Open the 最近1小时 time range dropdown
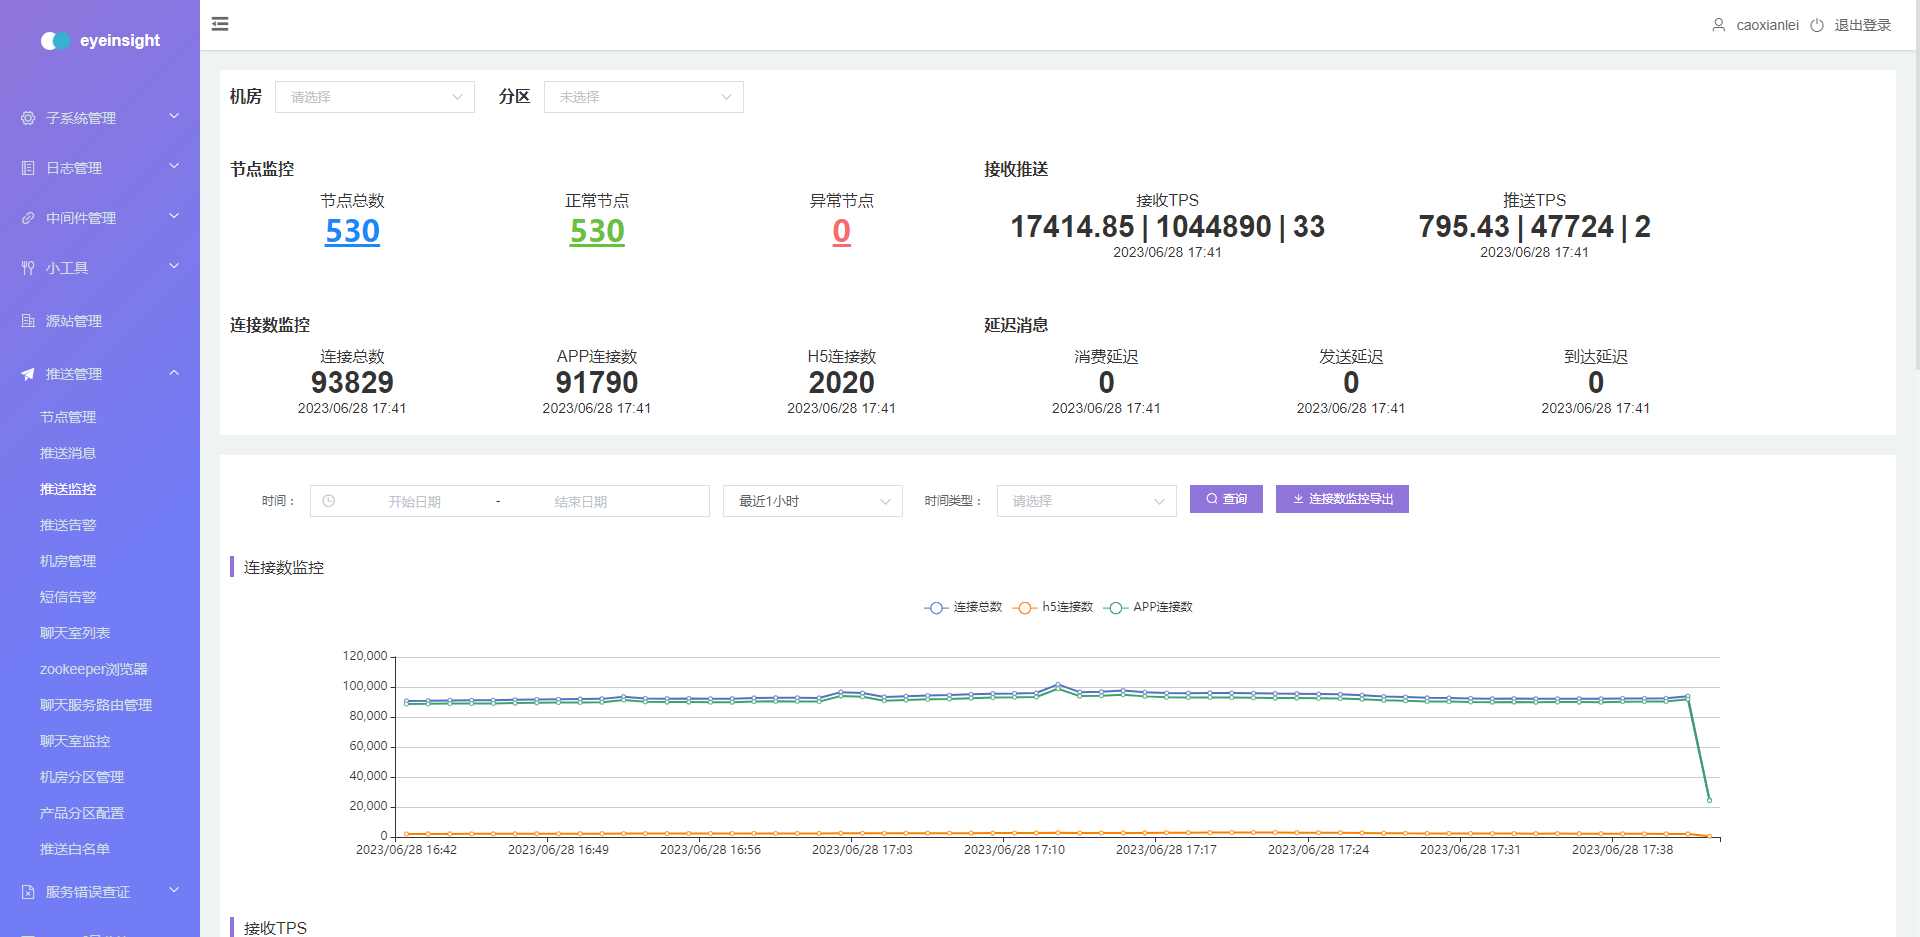This screenshot has height=937, width=1920. [813, 501]
